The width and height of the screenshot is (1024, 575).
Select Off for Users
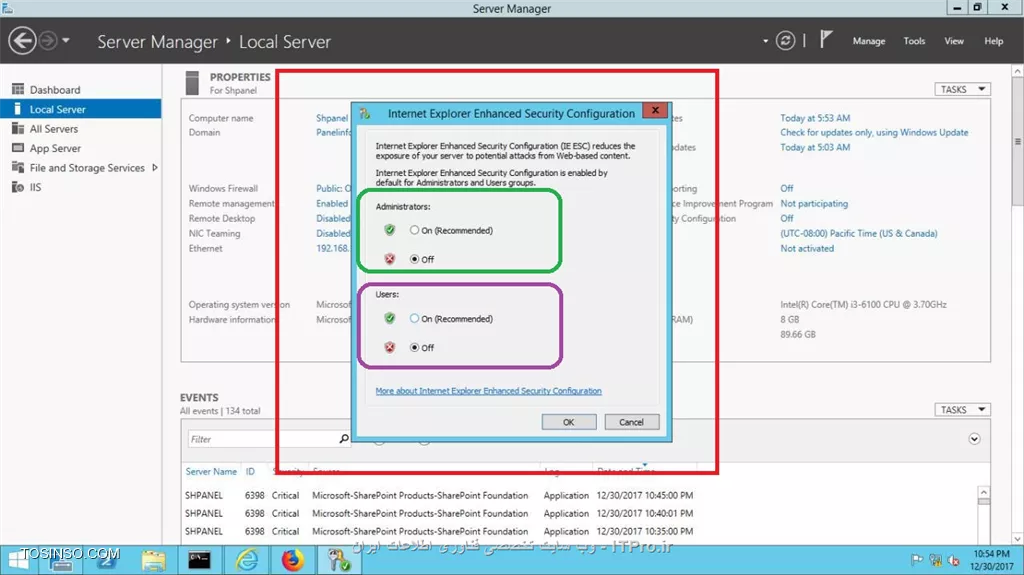[x=414, y=347]
